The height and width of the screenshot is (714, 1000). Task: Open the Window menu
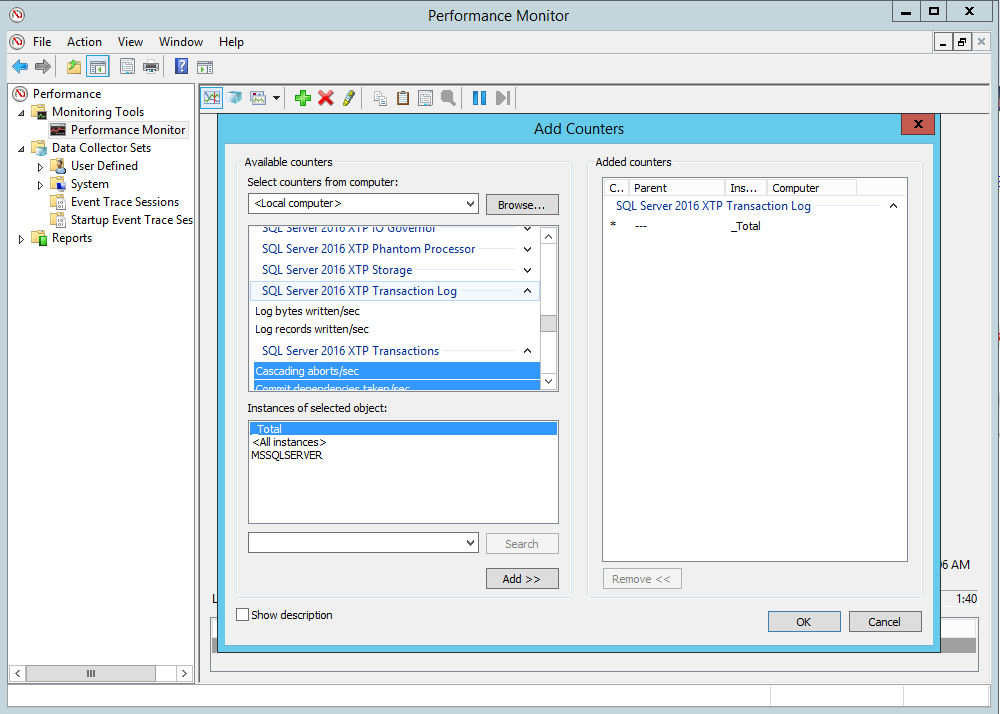180,42
